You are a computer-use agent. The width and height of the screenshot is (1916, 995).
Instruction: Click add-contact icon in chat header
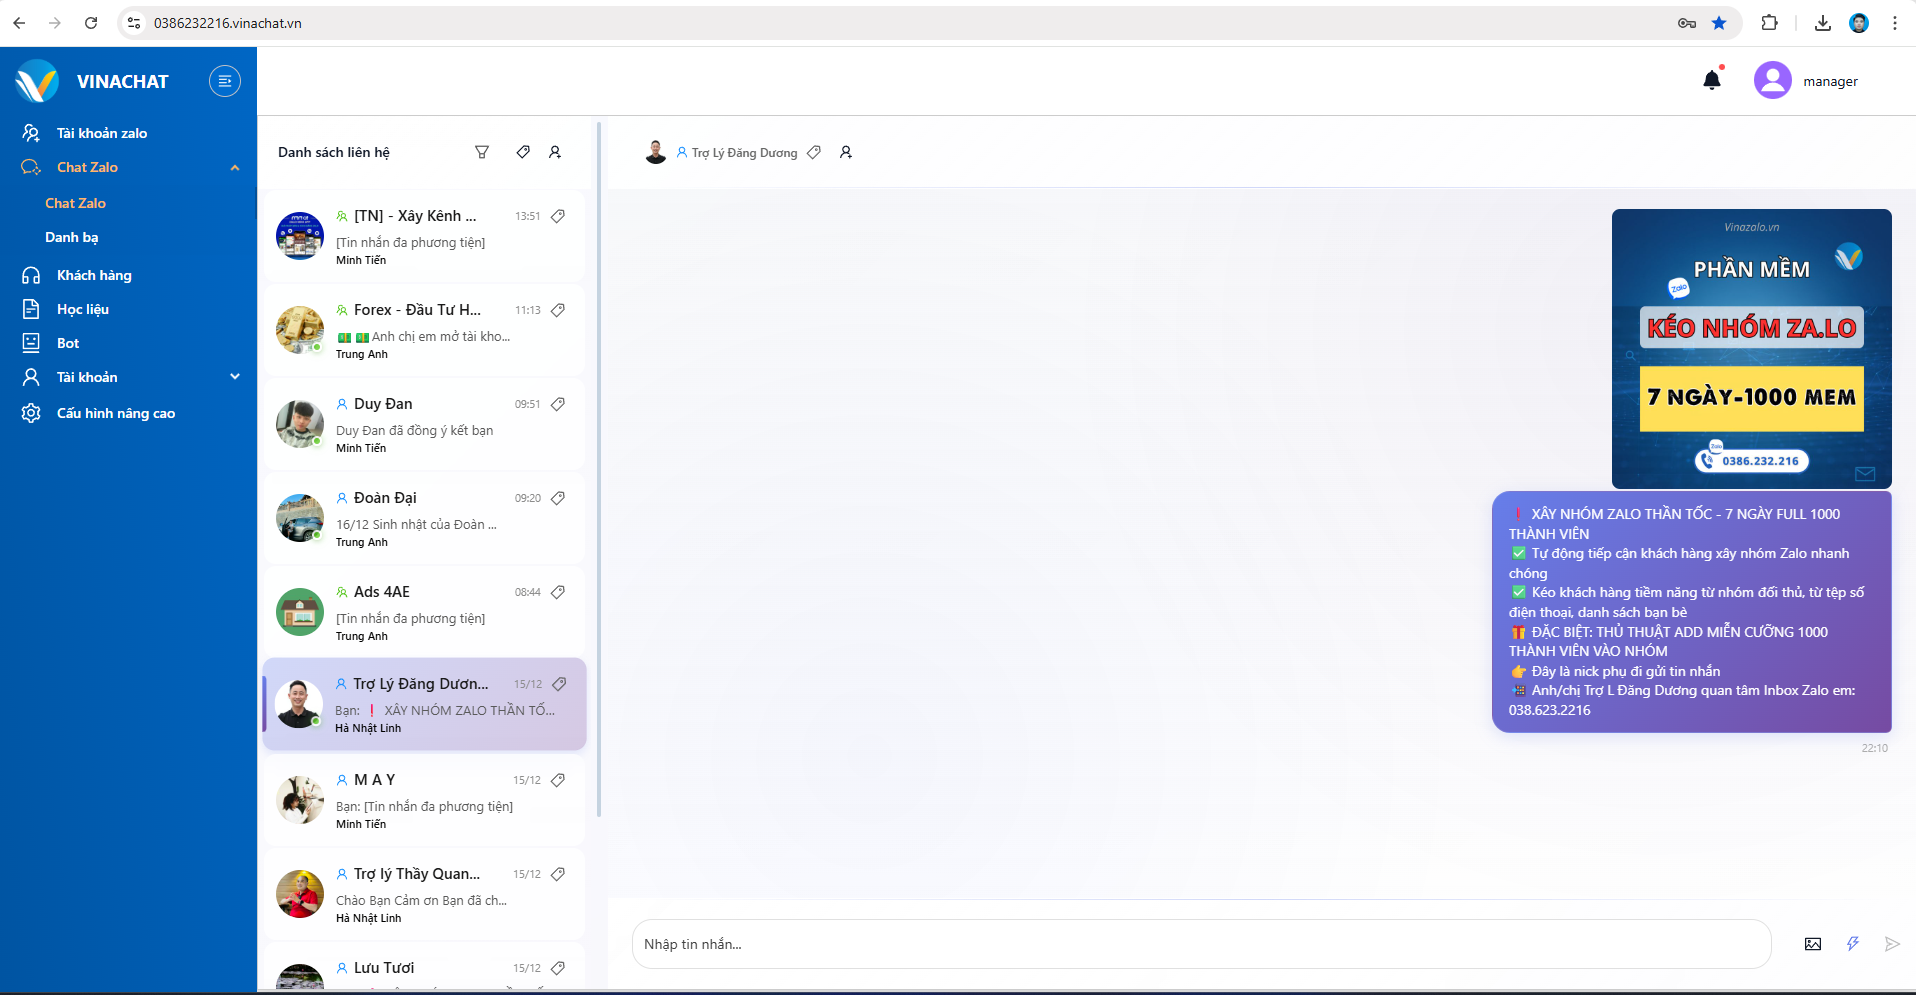pyautogui.click(x=845, y=151)
